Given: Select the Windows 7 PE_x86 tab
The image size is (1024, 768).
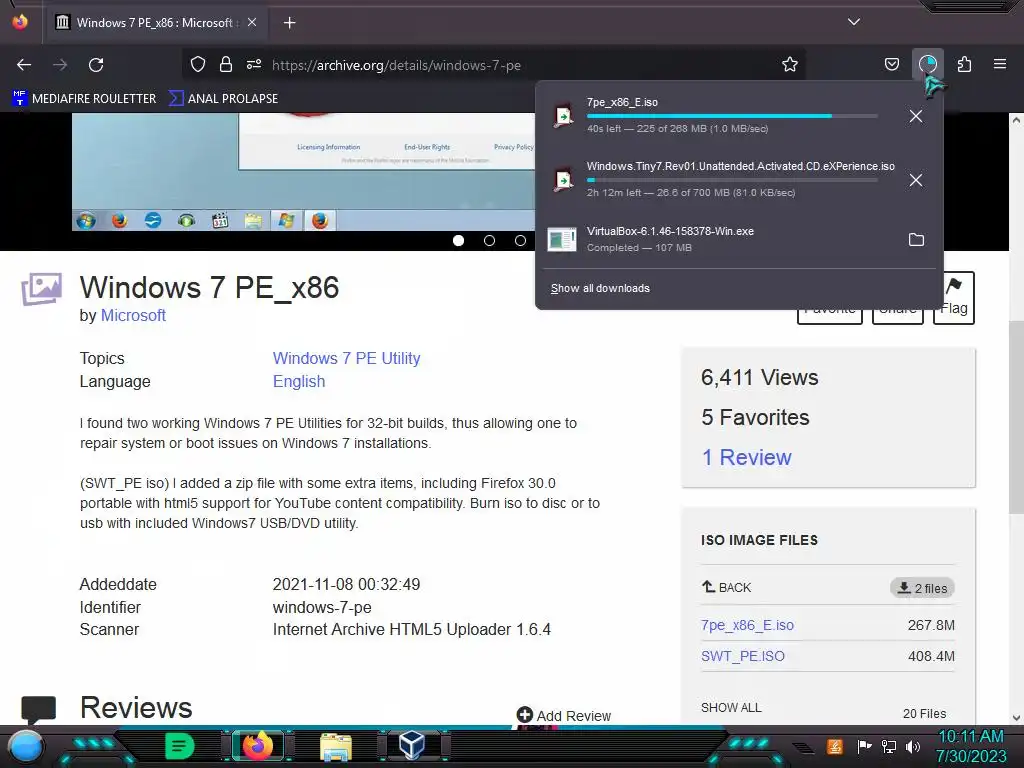Looking at the screenshot, I should click(156, 23).
